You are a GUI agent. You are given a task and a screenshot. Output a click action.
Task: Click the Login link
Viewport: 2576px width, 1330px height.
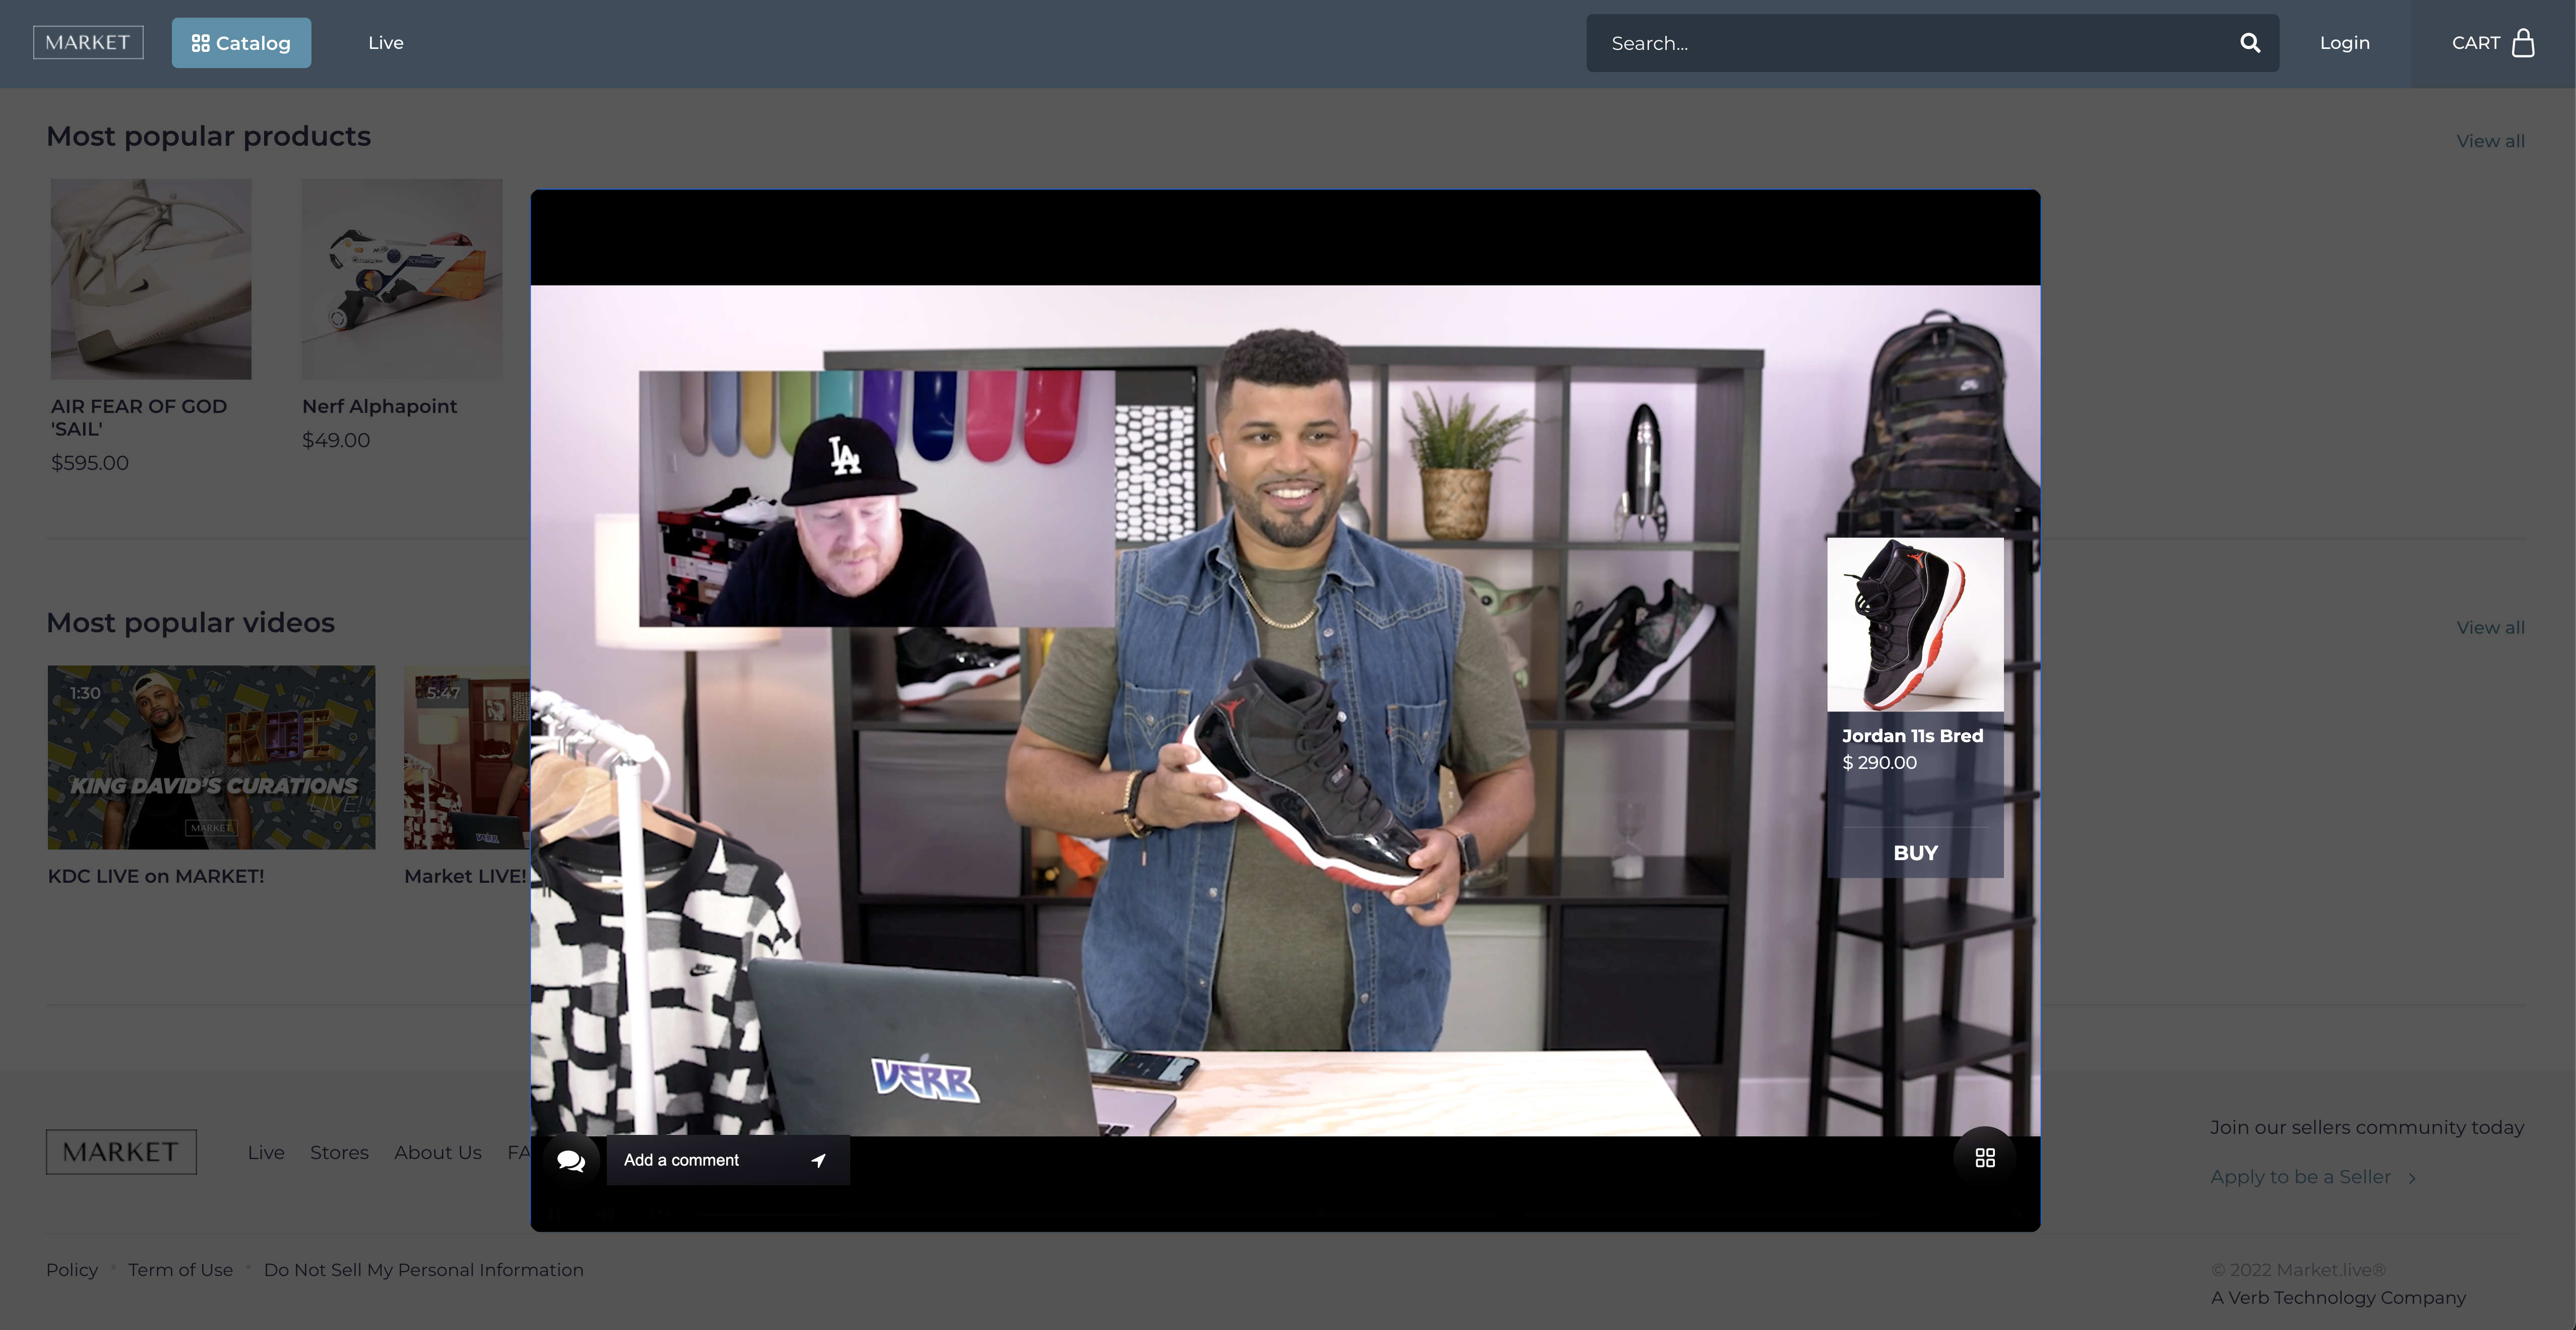click(2344, 43)
